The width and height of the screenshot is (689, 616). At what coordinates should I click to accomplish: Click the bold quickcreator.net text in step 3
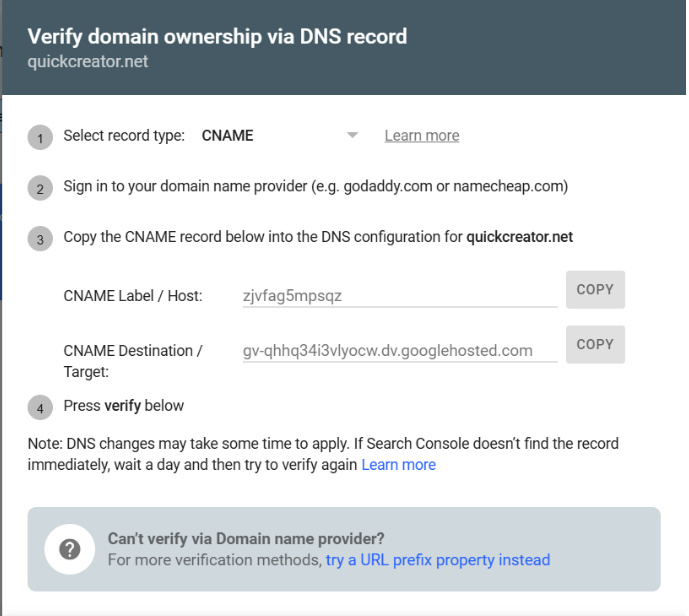(x=519, y=237)
